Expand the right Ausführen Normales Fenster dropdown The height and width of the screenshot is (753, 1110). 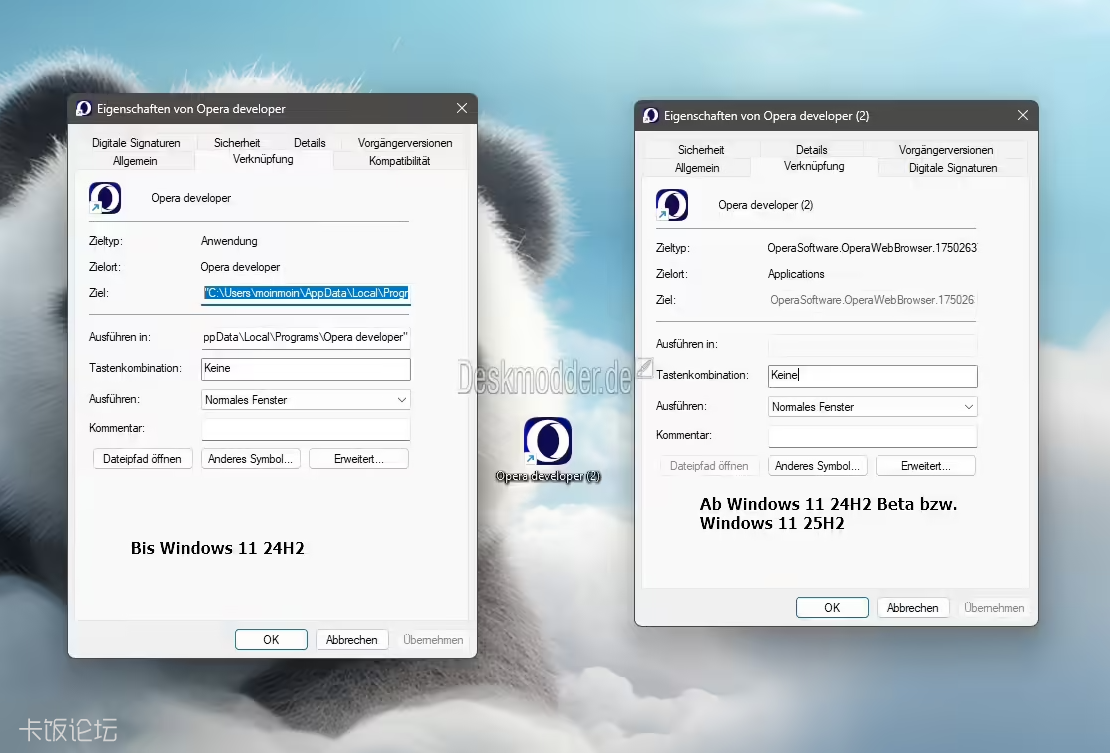point(873,407)
